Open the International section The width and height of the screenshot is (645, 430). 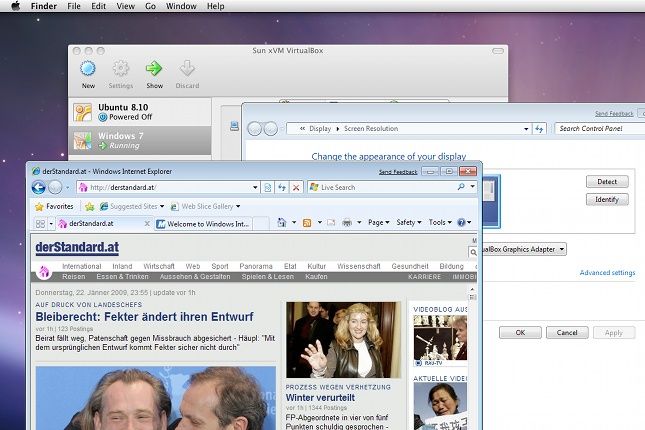coord(81,266)
